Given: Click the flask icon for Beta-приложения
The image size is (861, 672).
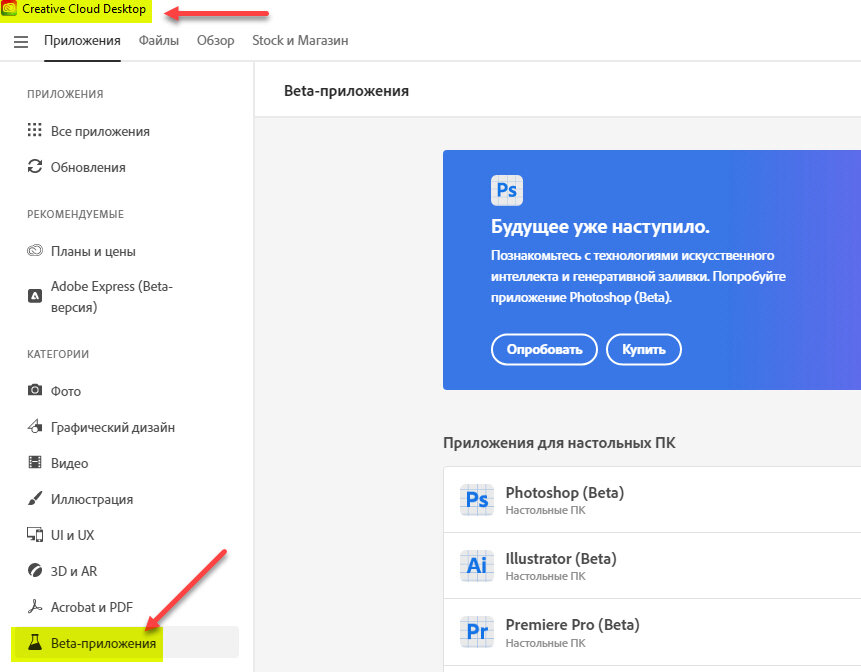Looking at the screenshot, I should click(35, 642).
